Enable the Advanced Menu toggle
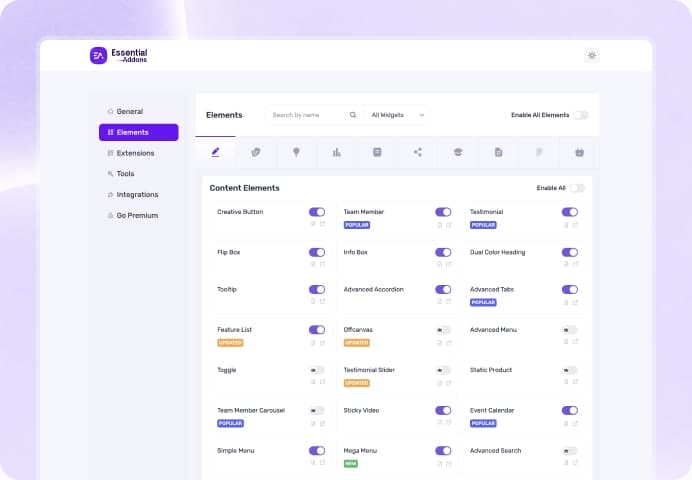 point(570,330)
